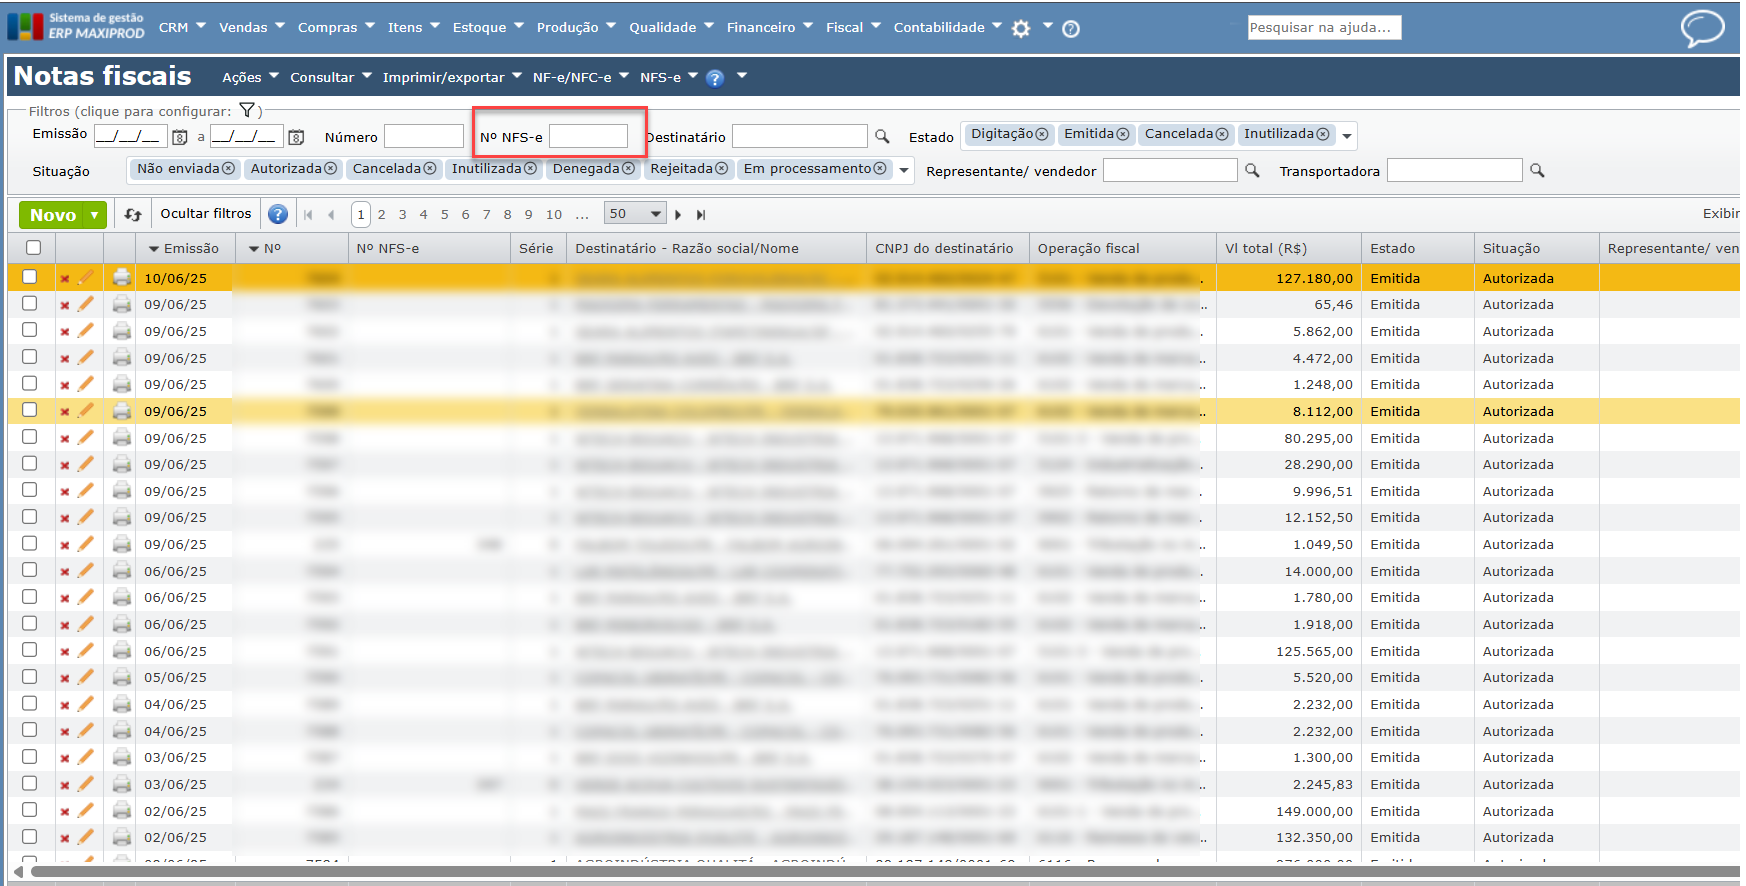Viewport: 1746px width, 886px height.
Task: Open the Nº column header arrow
Action: click(254, 249)
